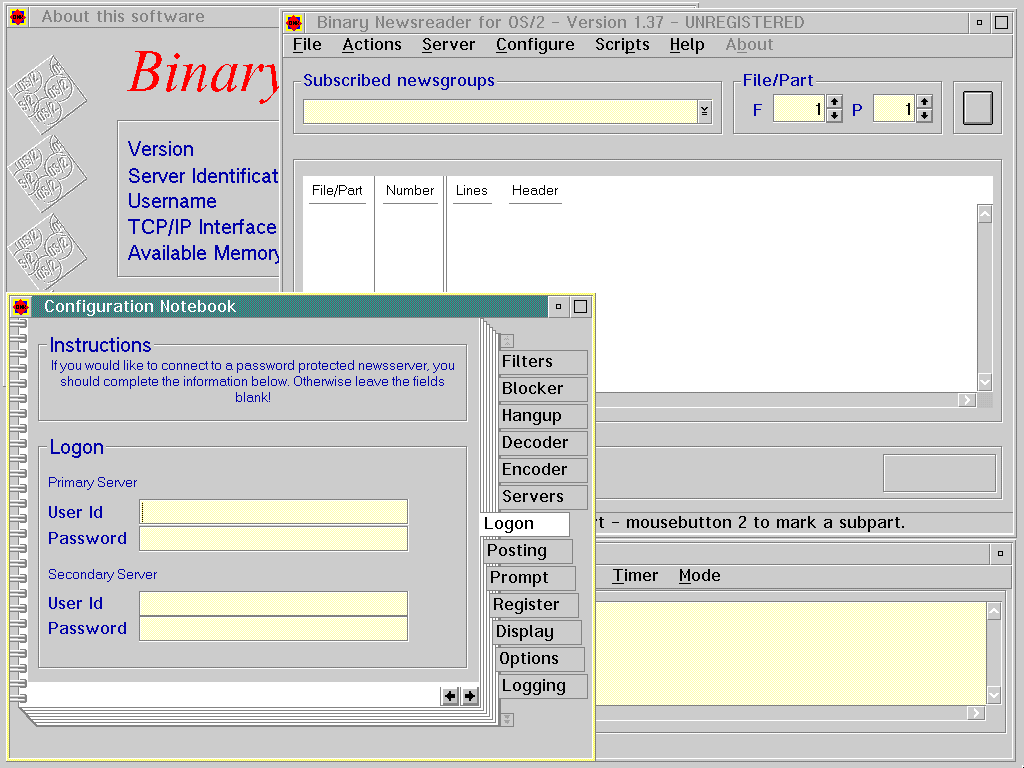
Task: Click the Header column header
Action: [x=535, y=191]
